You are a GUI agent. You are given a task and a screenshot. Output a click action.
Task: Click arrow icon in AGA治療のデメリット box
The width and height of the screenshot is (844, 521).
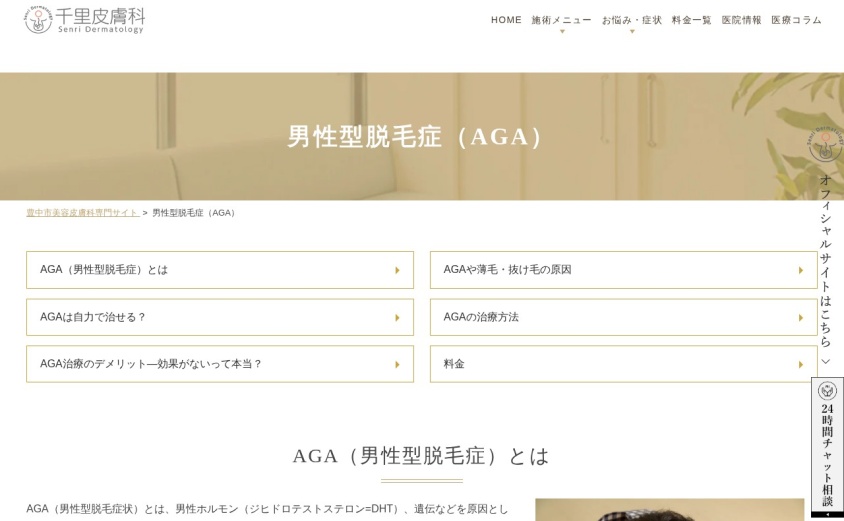(x=397, y=364)
